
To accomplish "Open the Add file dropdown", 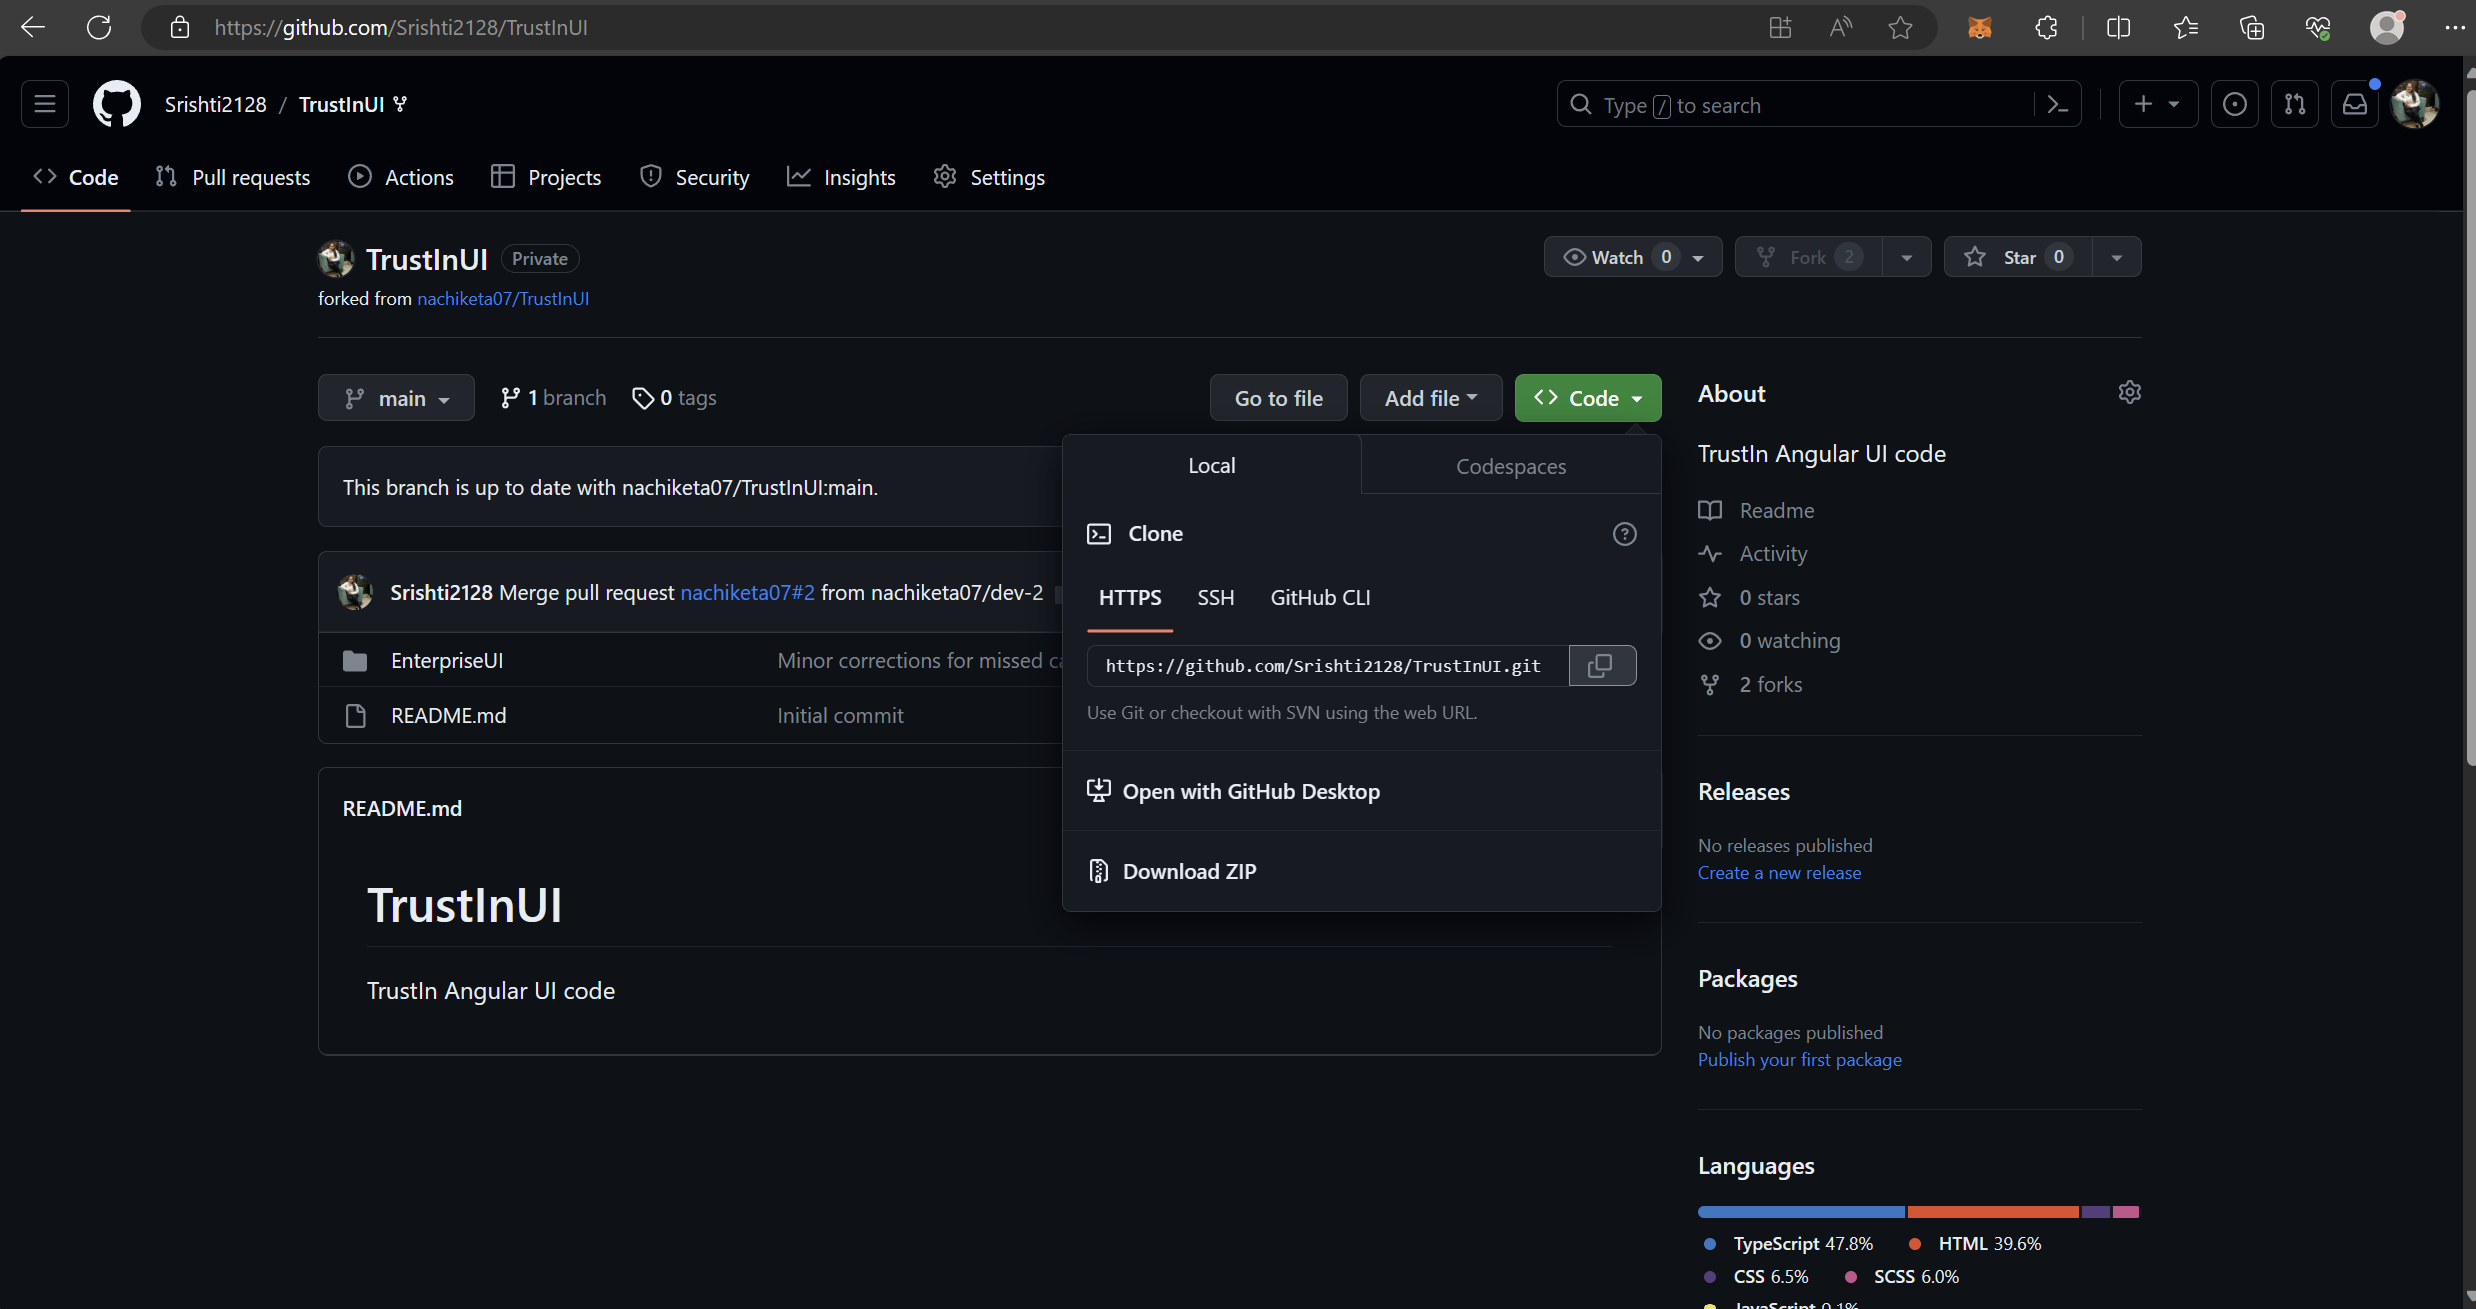I will tap(1430, 398).
